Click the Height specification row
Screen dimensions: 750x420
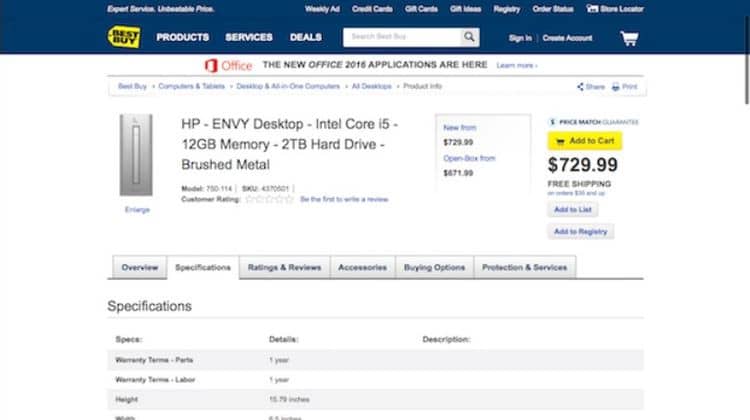(375, 399)
